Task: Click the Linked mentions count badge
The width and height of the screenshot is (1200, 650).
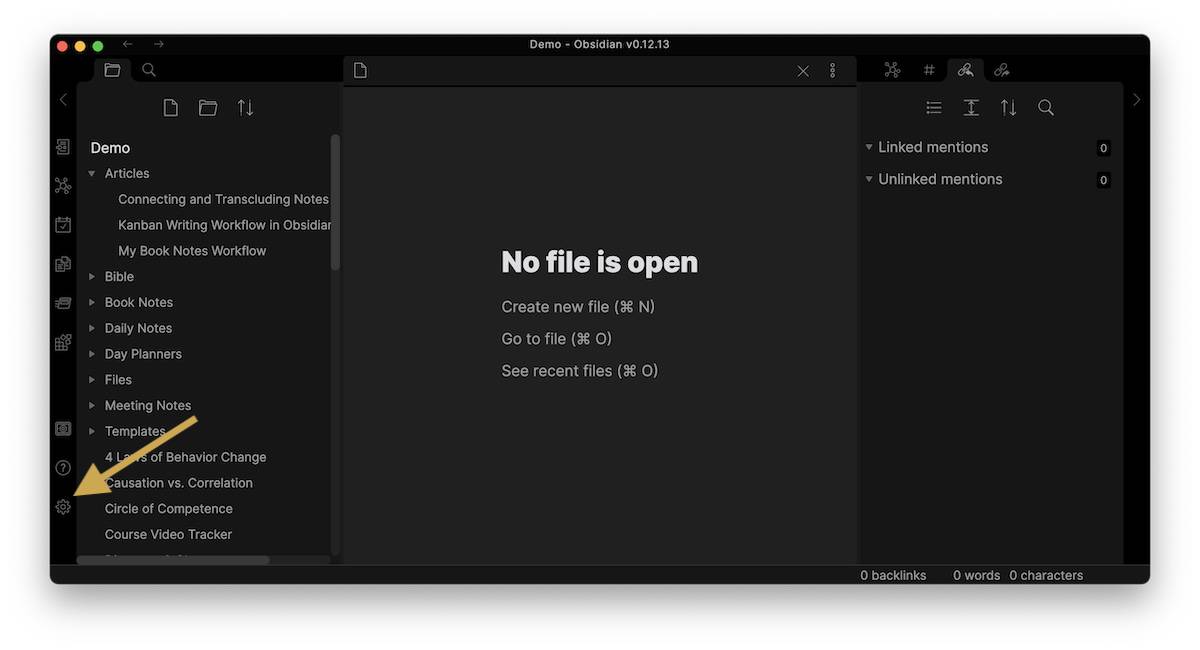Action: 1103,148
